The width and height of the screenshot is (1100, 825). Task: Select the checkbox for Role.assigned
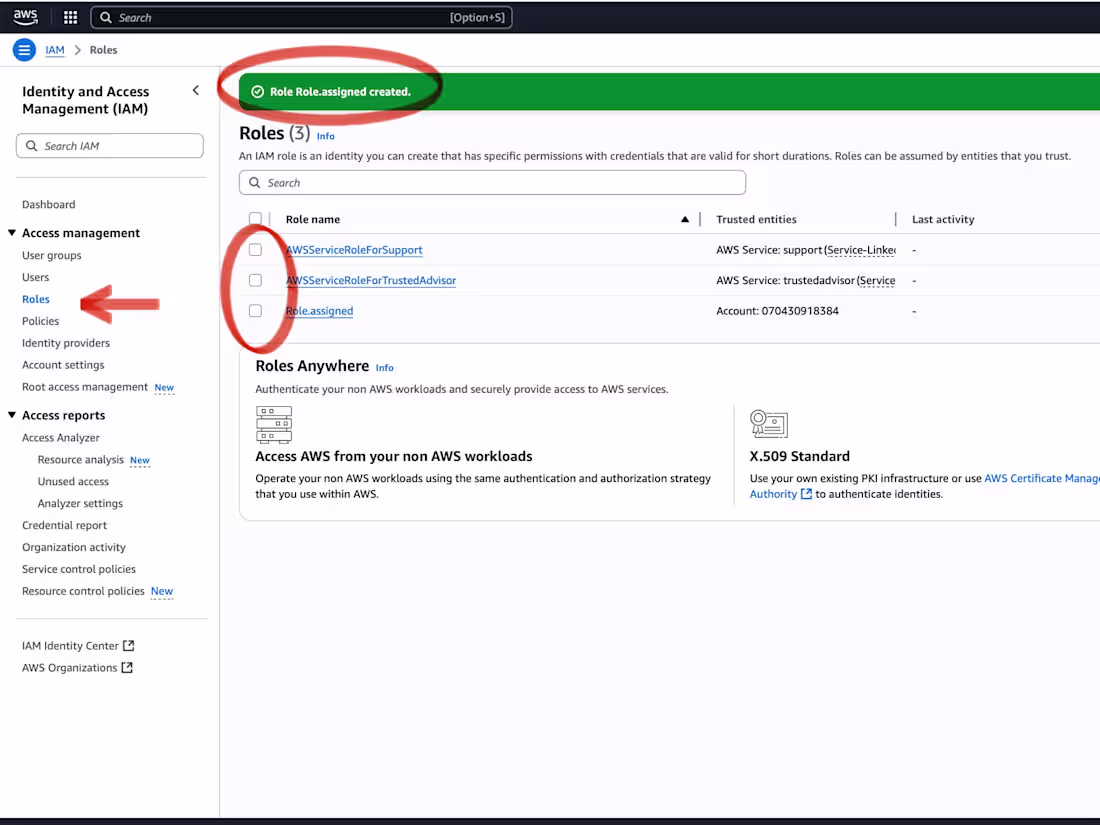[x=255, y=310]
